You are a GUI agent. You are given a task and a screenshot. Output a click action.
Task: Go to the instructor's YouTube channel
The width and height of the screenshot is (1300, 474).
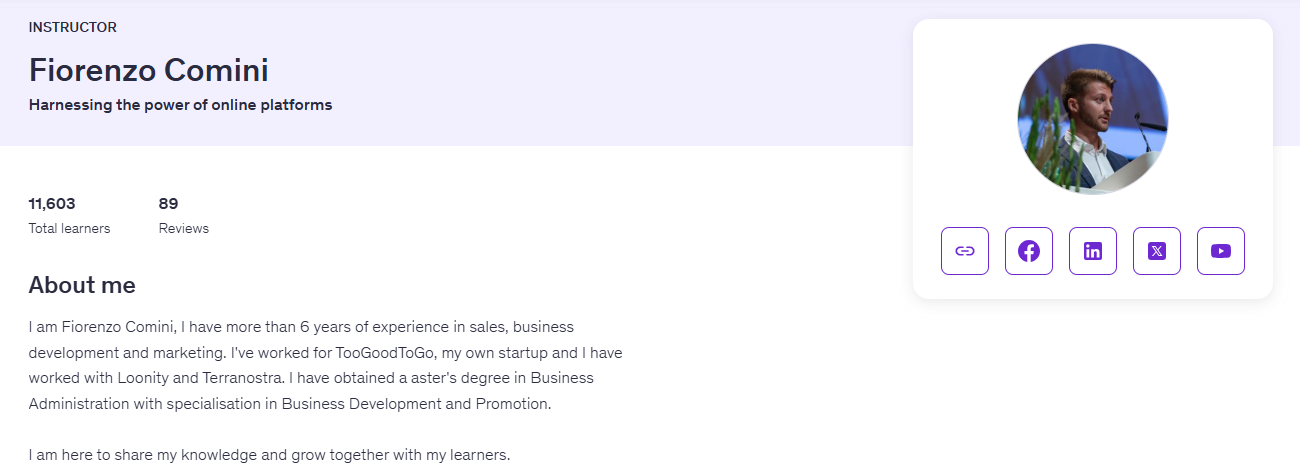click(1221, 251)
